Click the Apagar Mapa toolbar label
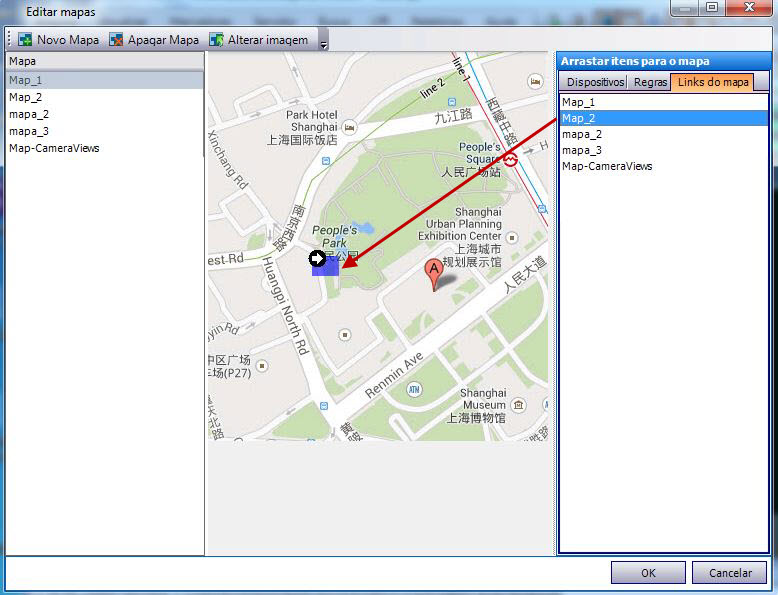 coord(163,40)
